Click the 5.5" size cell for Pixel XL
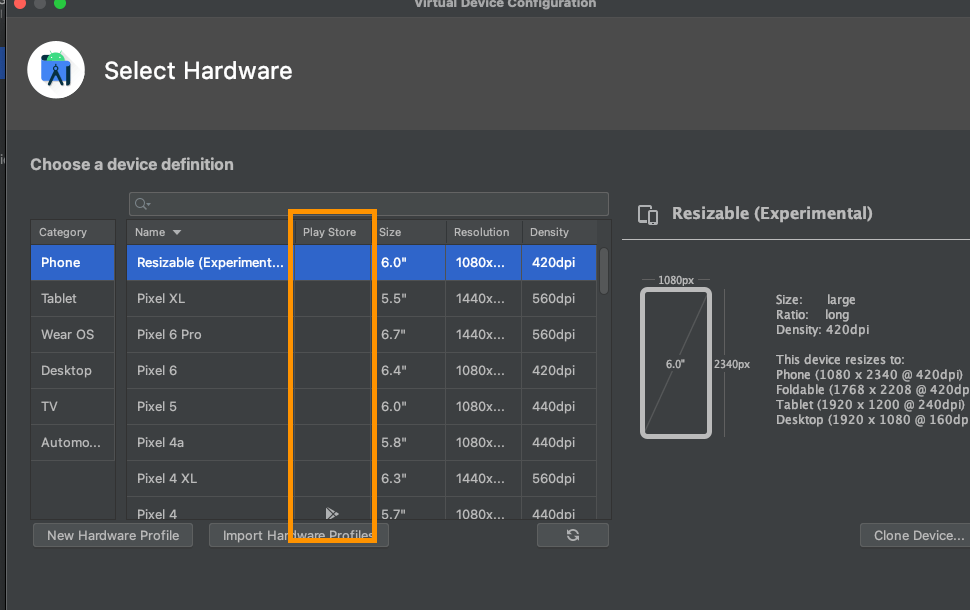The image size is (970, 610). click(x=409, y=298)
